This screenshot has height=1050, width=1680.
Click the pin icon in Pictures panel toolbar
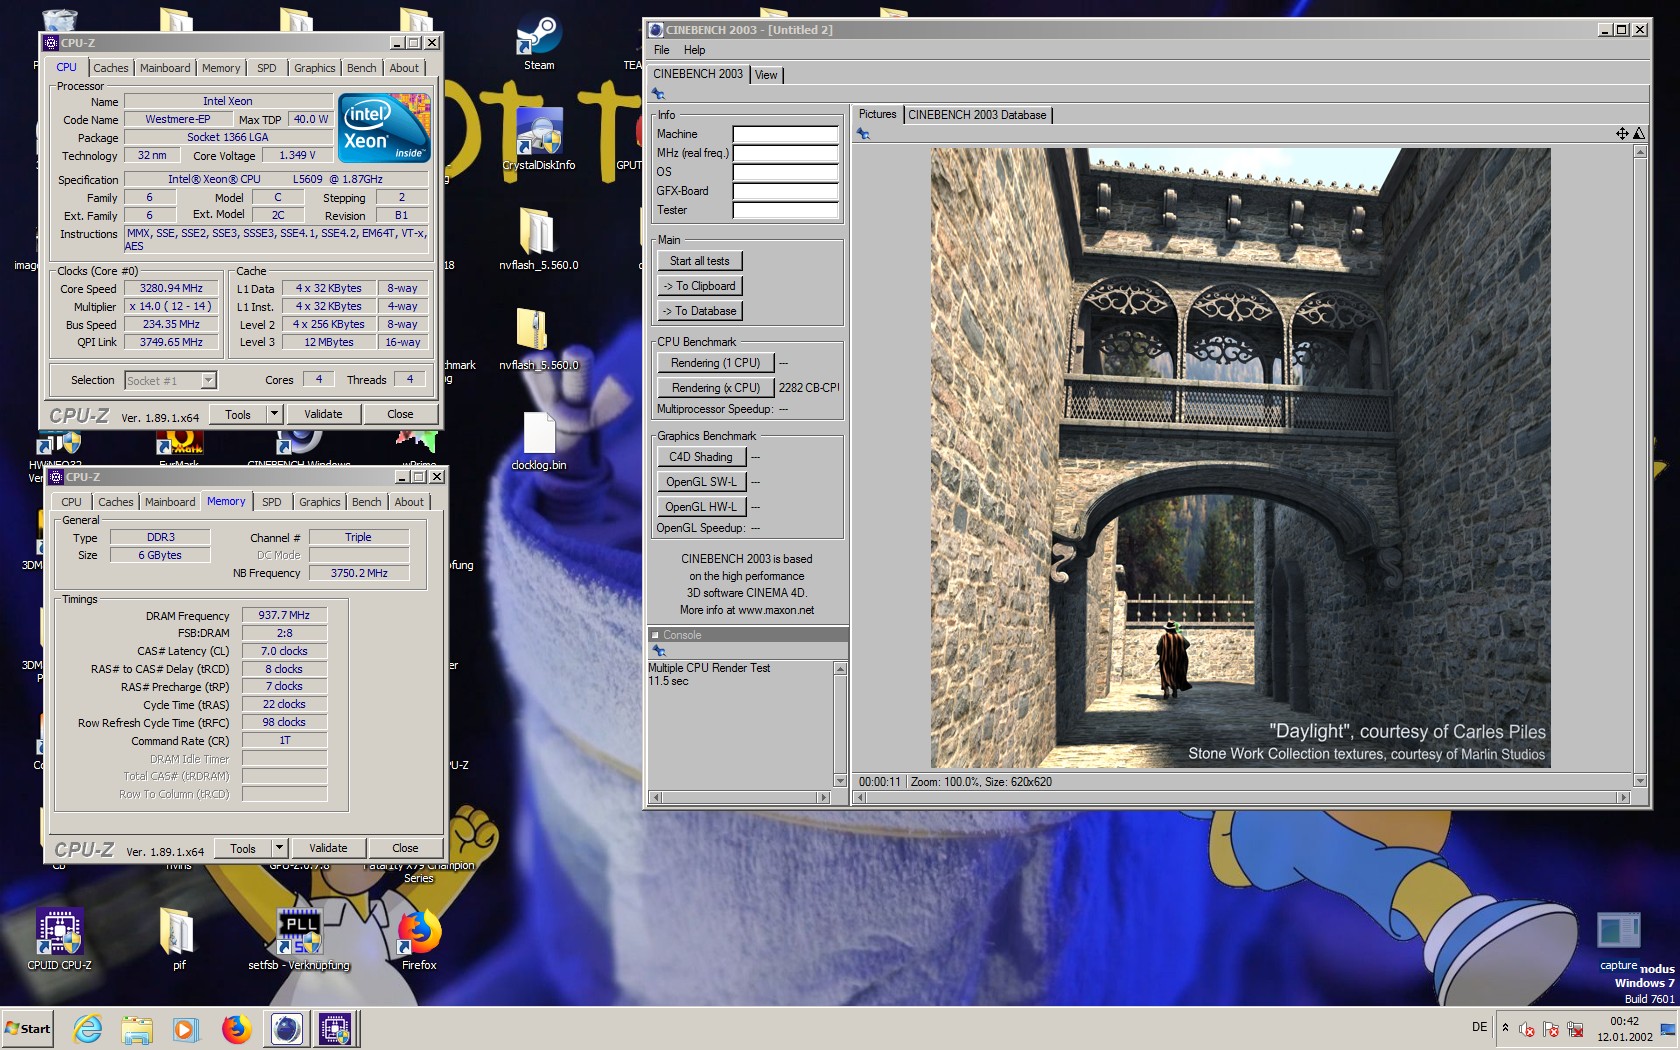click(x=863, y=134)
